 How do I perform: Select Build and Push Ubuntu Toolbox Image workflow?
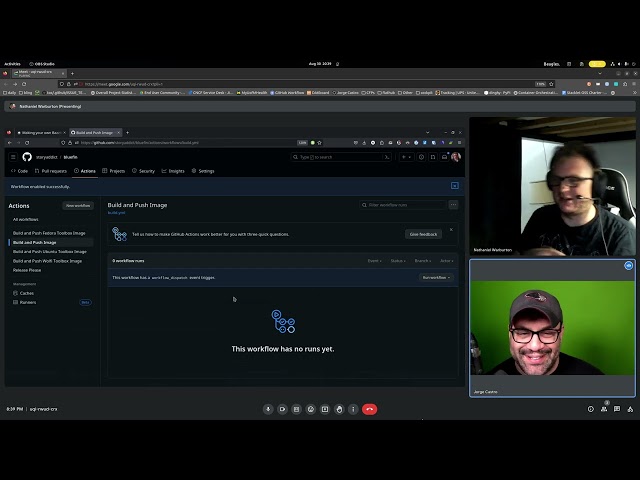pyautogui.click(x=50, y=252)
